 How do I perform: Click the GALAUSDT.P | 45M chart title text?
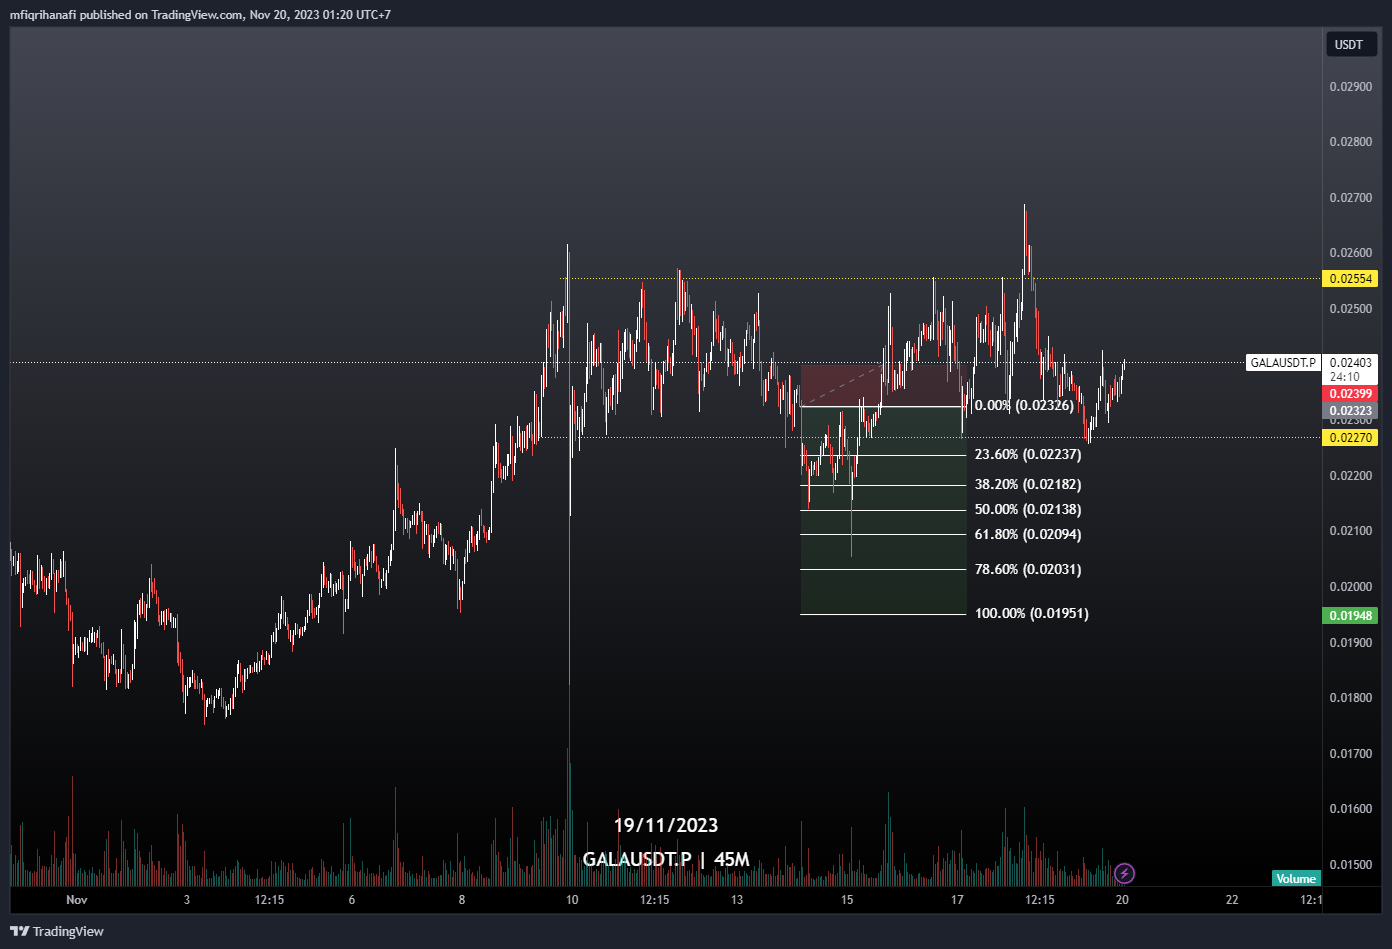(666, 859)
